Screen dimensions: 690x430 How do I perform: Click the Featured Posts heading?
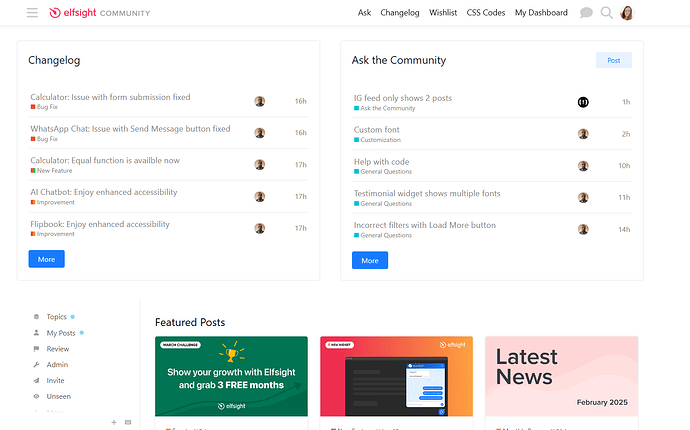coord(190,323)
